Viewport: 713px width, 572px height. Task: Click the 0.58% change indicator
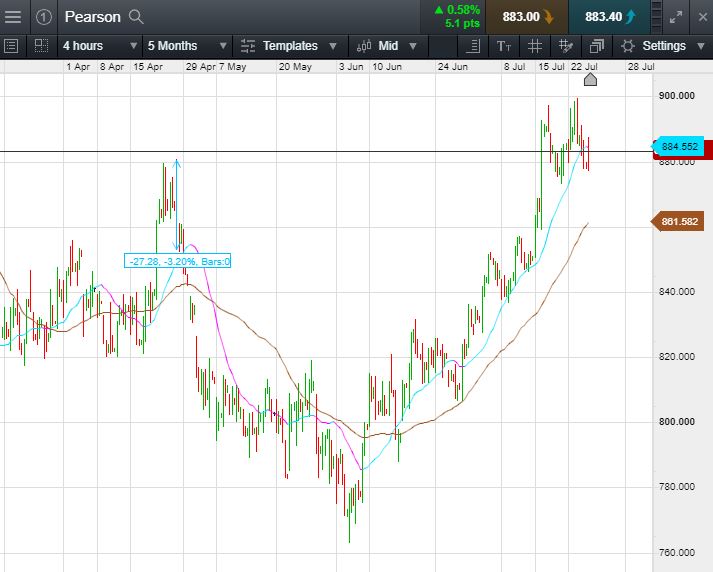(x=457, y=10)
